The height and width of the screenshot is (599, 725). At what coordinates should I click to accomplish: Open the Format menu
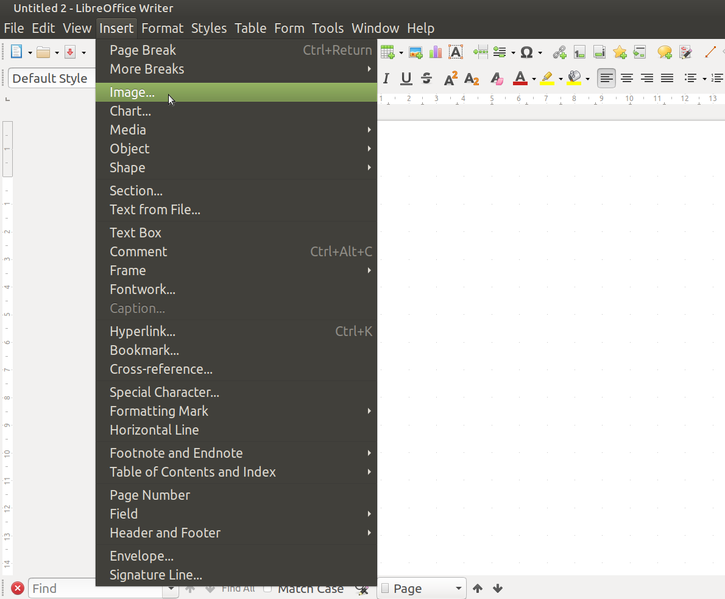[x=162, y=28]
